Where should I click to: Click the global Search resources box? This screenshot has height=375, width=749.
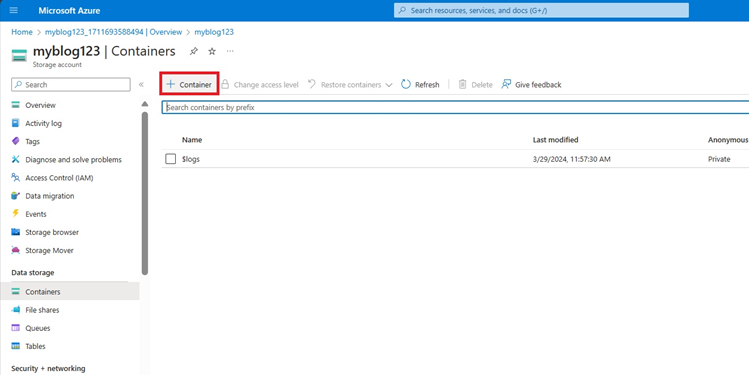click(541, 10)
